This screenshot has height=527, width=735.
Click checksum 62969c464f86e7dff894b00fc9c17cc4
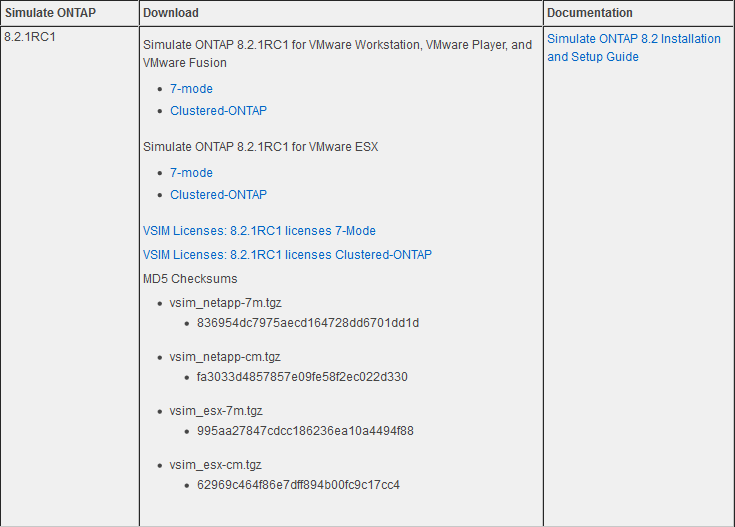299,485
